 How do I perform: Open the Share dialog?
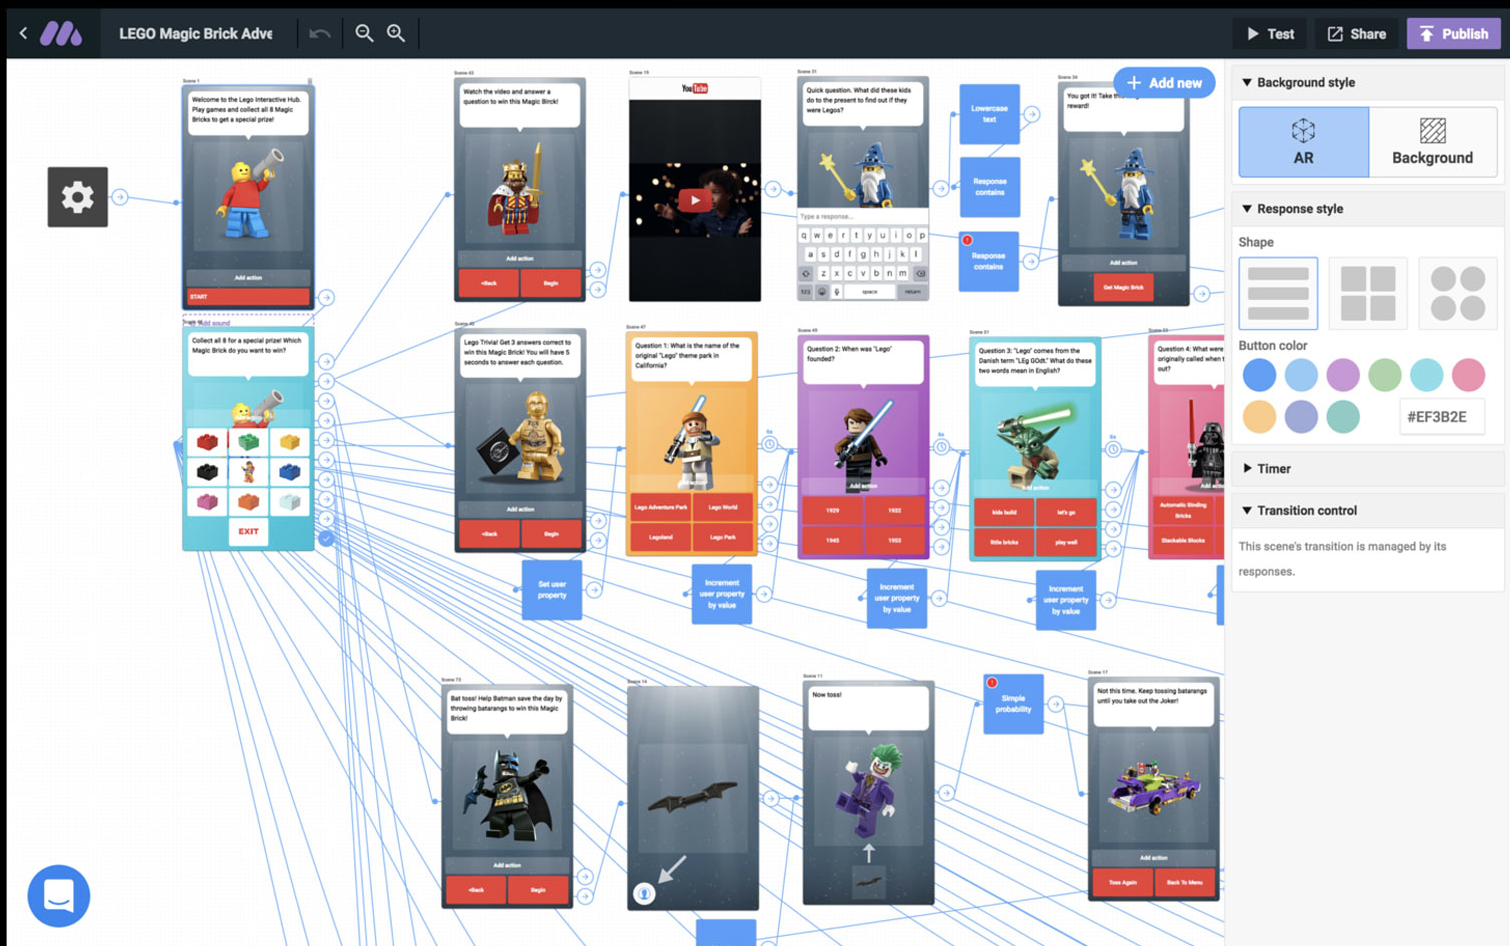tap(1356, 34)
